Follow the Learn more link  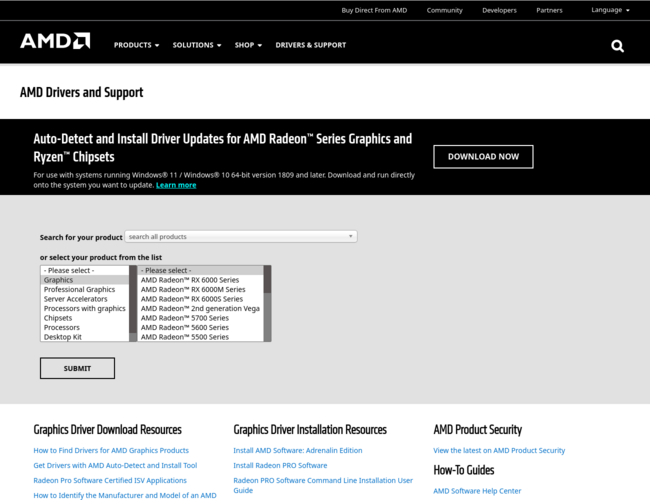coord(176,185)
